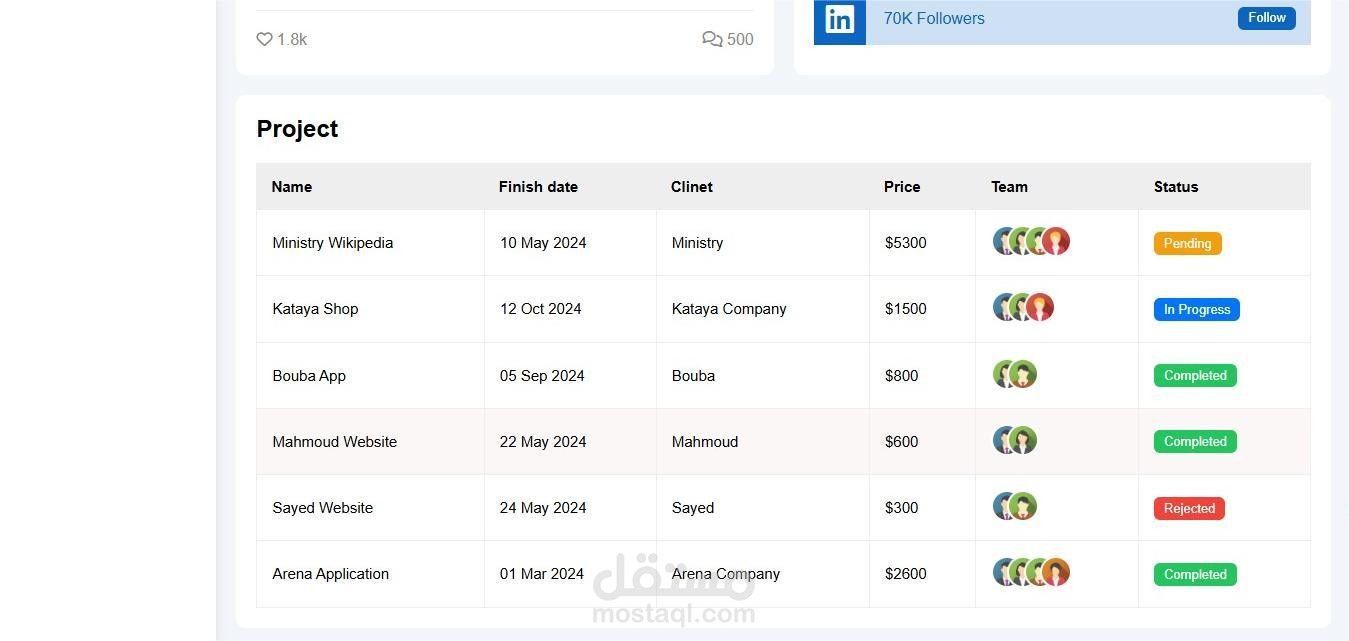Click the first team avatar in Sayed Website row
This screenshot has width=1349, height=641.
point(1004,506)
